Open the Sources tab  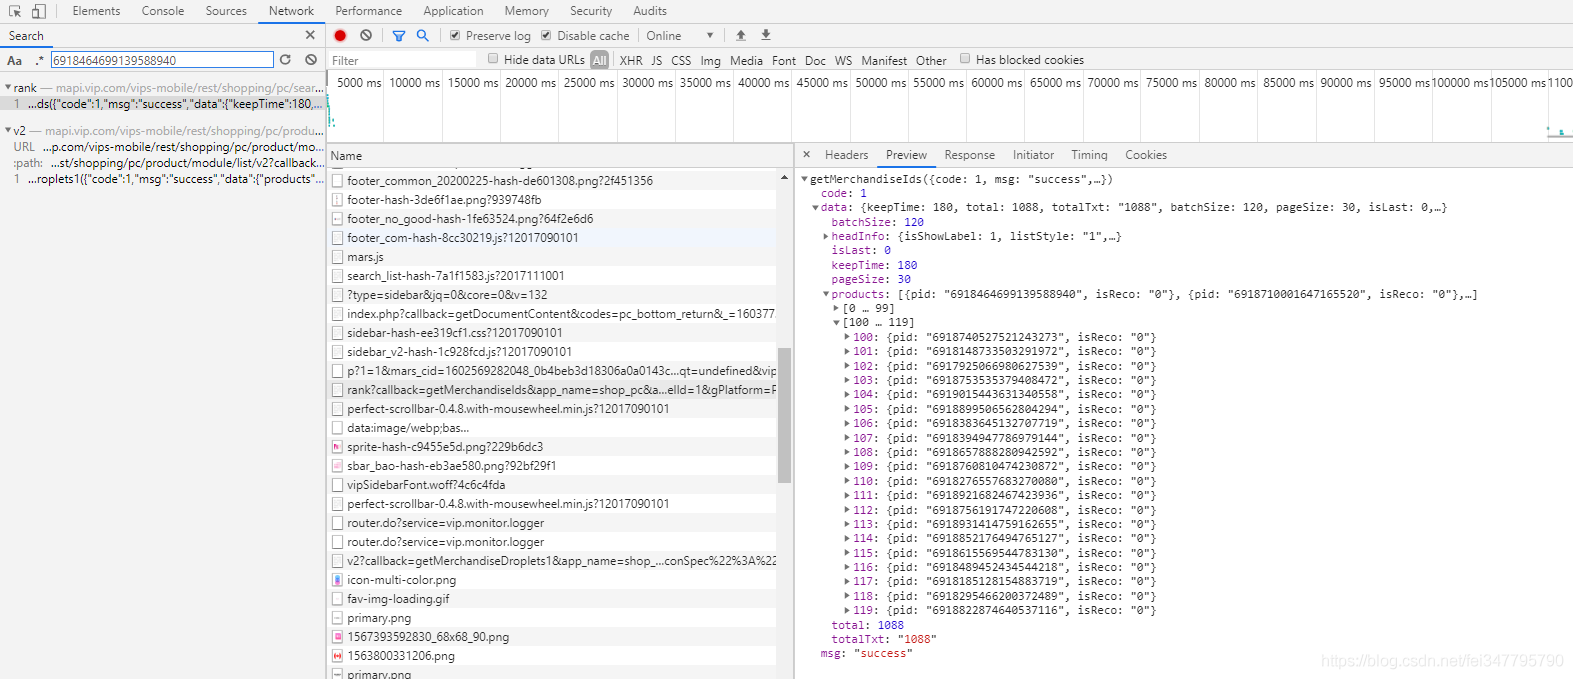coord(226,11)
